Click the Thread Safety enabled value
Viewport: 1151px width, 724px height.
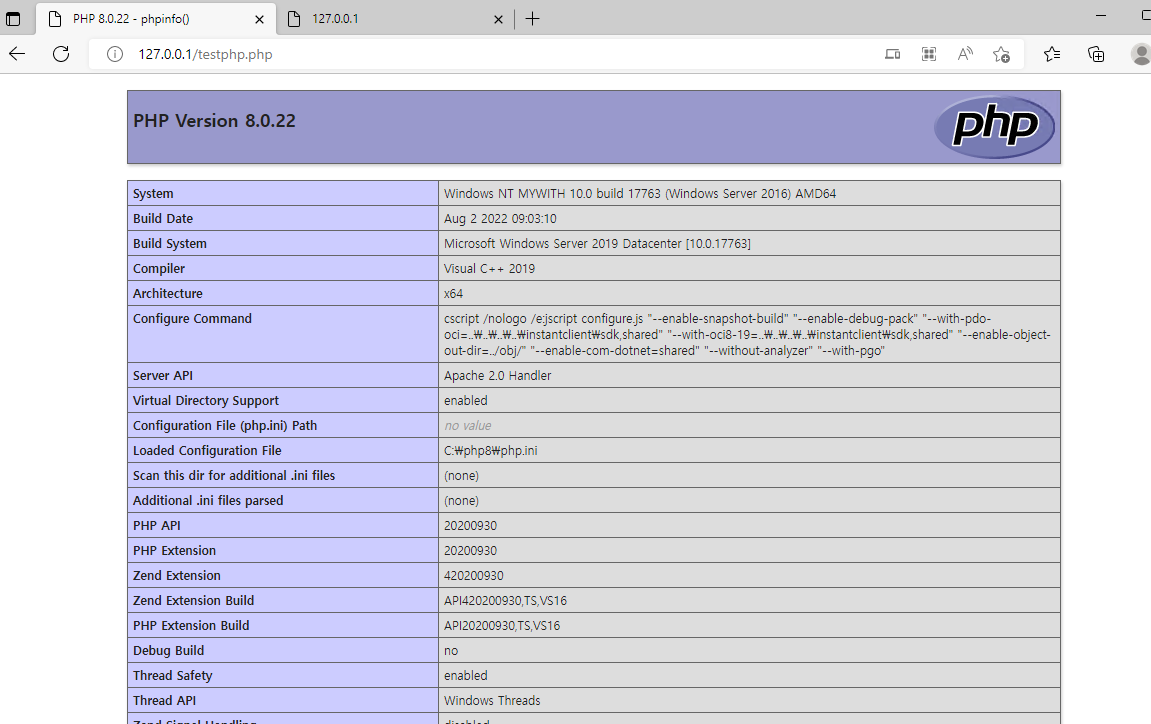click(x=465, y=676)
